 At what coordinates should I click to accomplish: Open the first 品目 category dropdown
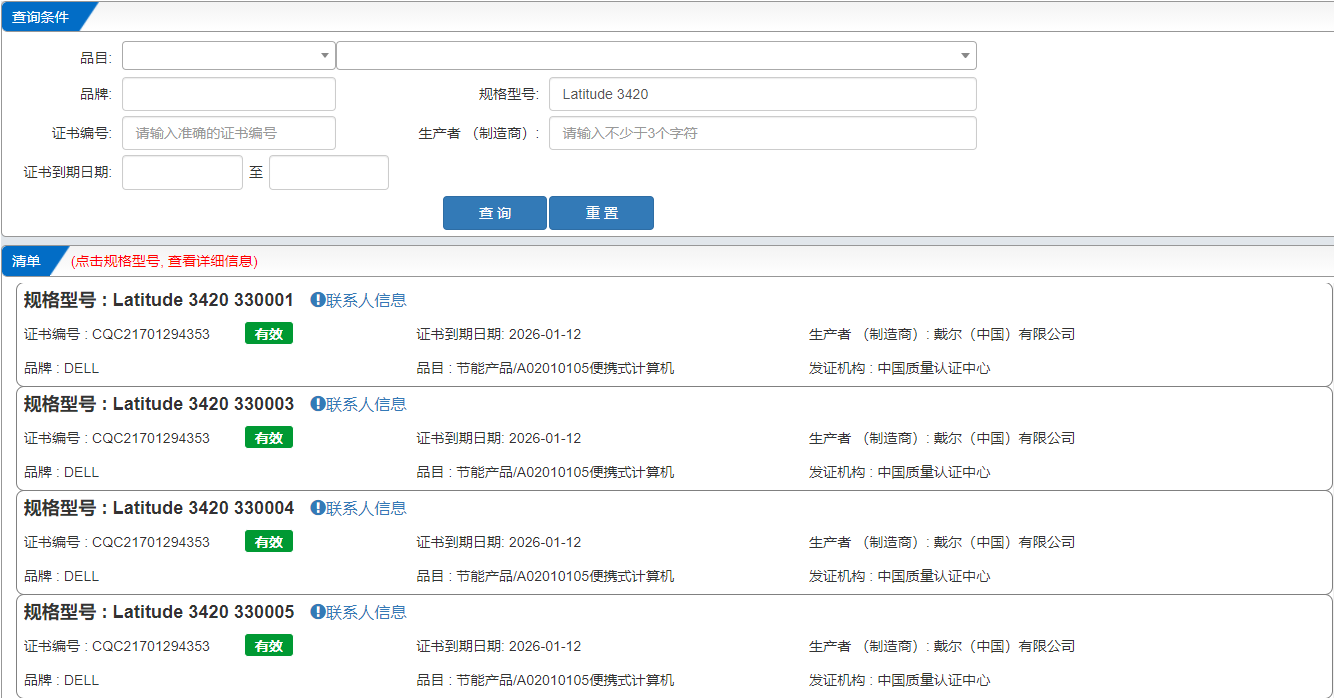[229, 56]
